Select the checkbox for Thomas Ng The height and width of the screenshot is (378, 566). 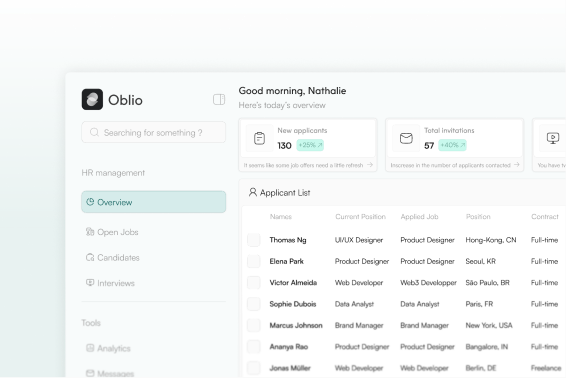coord(253,240)
